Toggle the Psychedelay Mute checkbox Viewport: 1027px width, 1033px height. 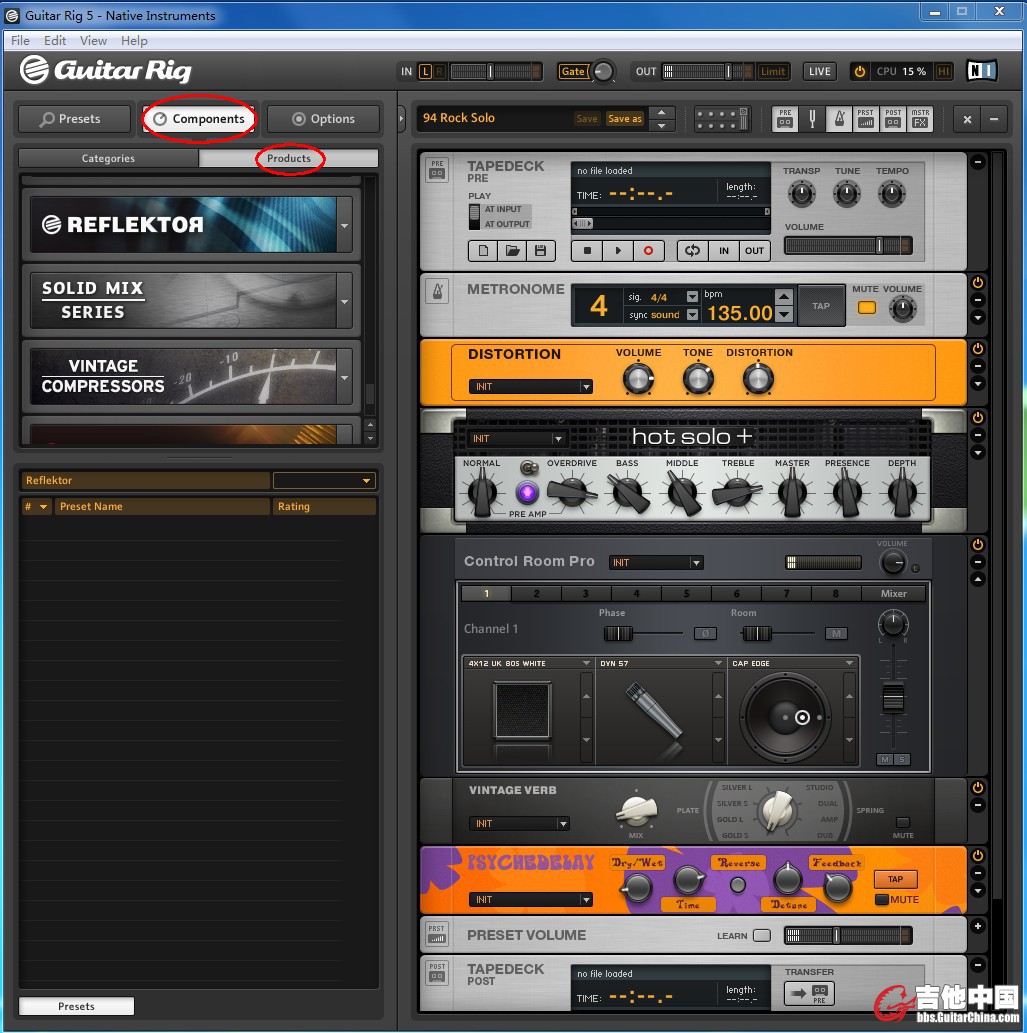click(x=881, y=900)
